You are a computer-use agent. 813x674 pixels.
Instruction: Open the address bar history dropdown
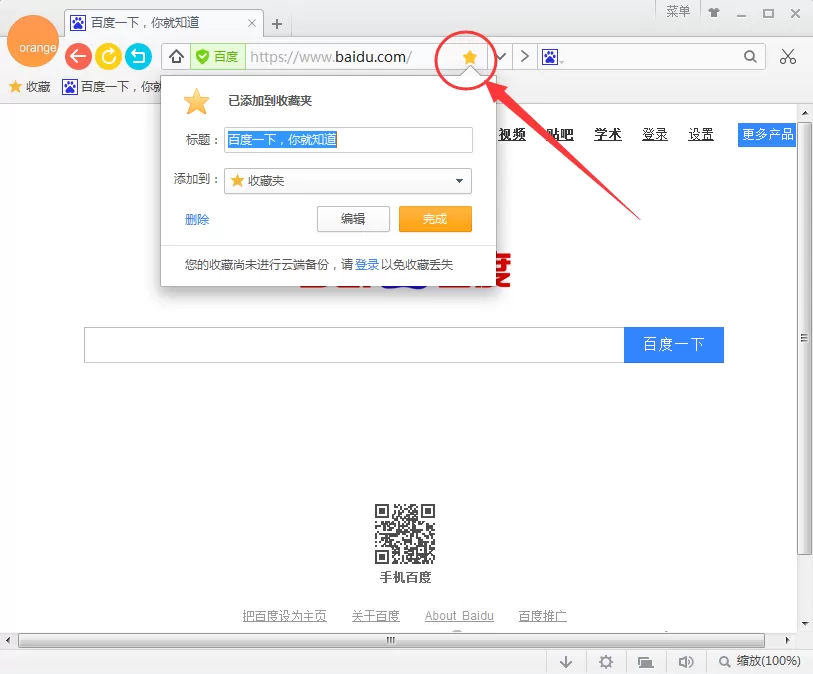[500, 56]
